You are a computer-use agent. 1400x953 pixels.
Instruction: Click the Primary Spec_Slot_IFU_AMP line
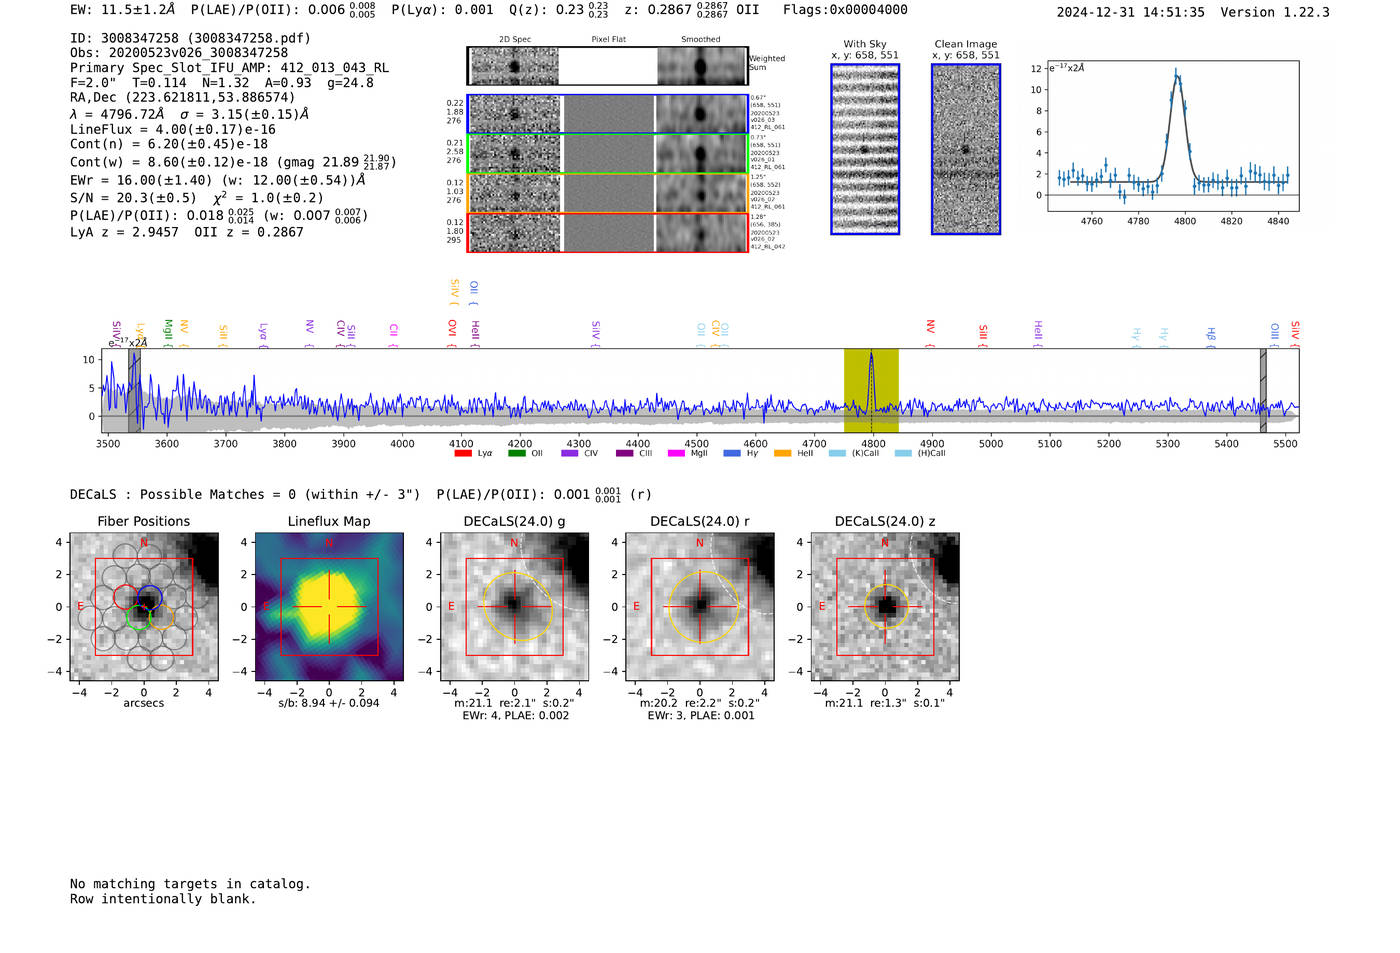pos(230,68)
